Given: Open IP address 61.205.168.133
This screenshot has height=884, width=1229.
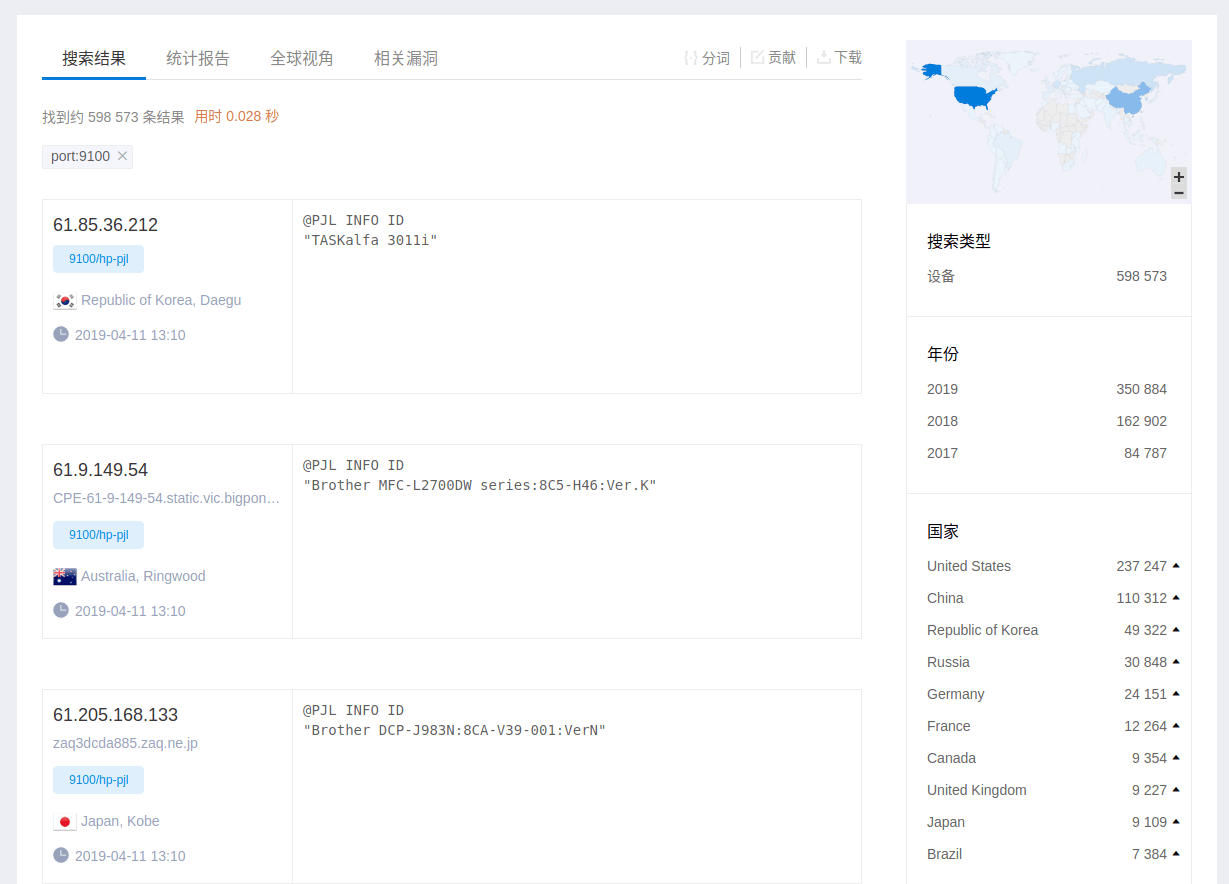Looking at the screenshot, I should [x=115, y=715].
